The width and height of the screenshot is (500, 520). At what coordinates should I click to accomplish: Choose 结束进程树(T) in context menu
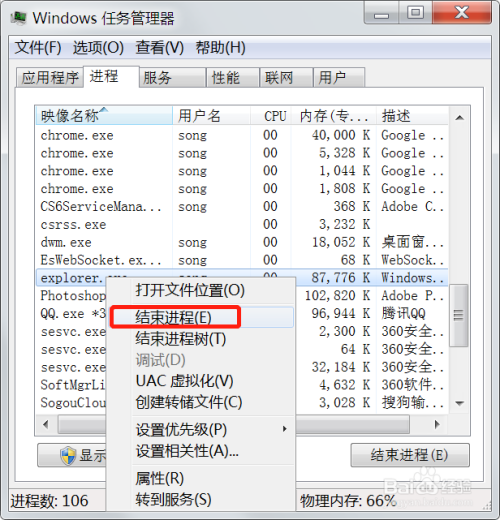click(201, 339)
